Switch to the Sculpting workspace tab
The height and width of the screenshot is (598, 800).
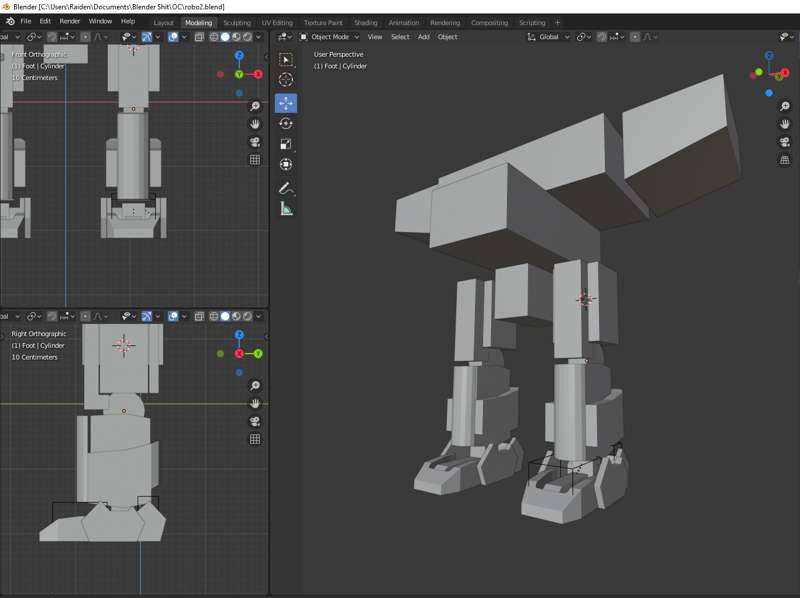click(x=237, y=22)
